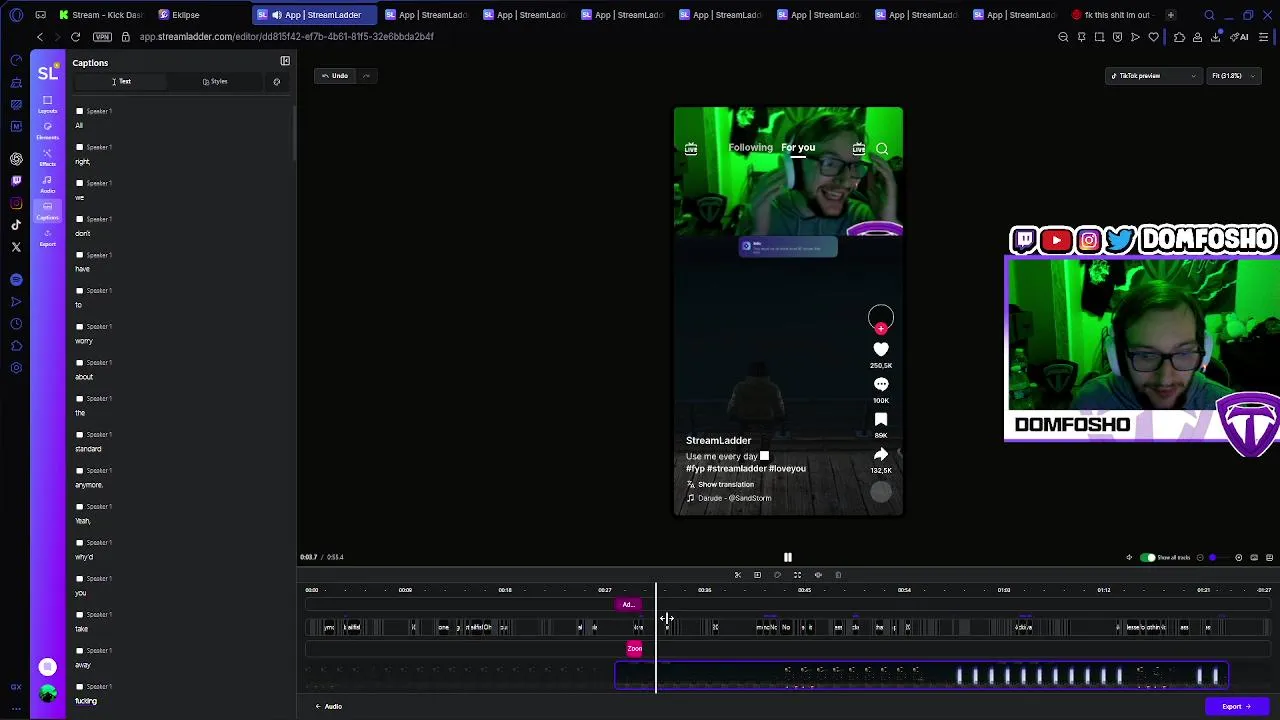Open the Layouts panel in StreamLadder sidebar
Screen dimensions: 1280x720
(x=47, y=103)
